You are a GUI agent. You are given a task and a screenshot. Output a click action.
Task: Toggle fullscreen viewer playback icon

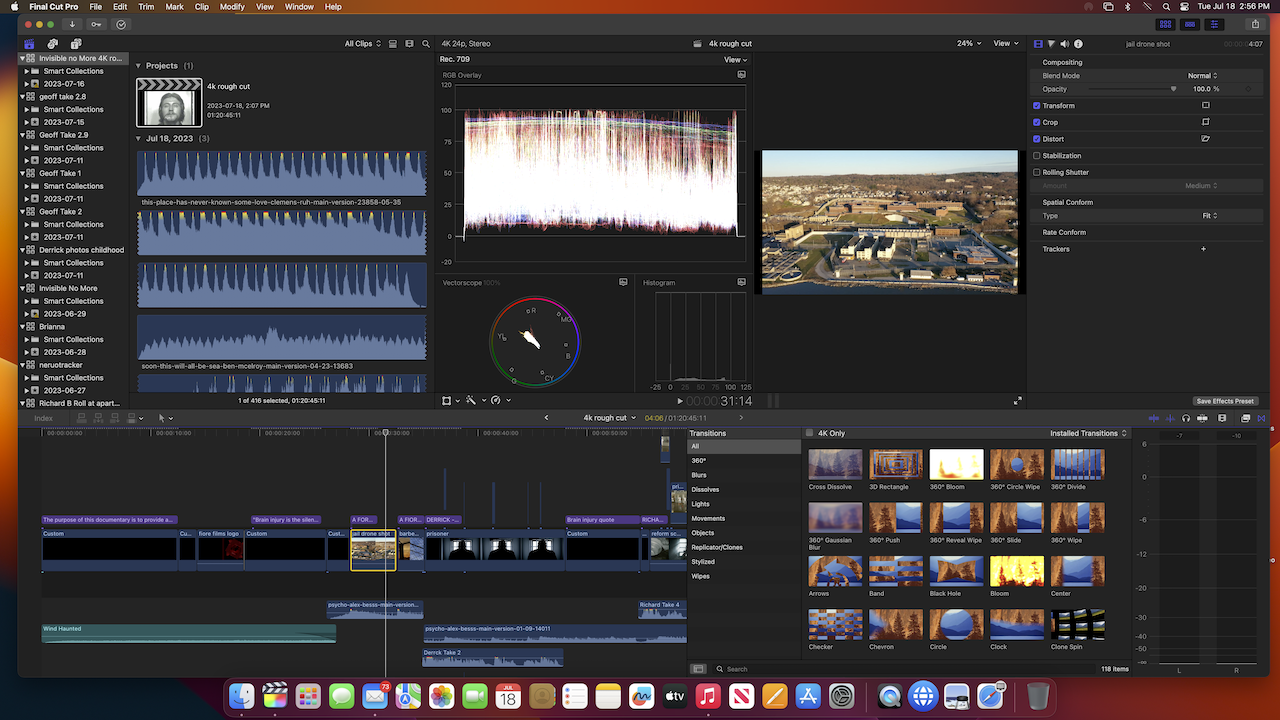point(1018,401)
